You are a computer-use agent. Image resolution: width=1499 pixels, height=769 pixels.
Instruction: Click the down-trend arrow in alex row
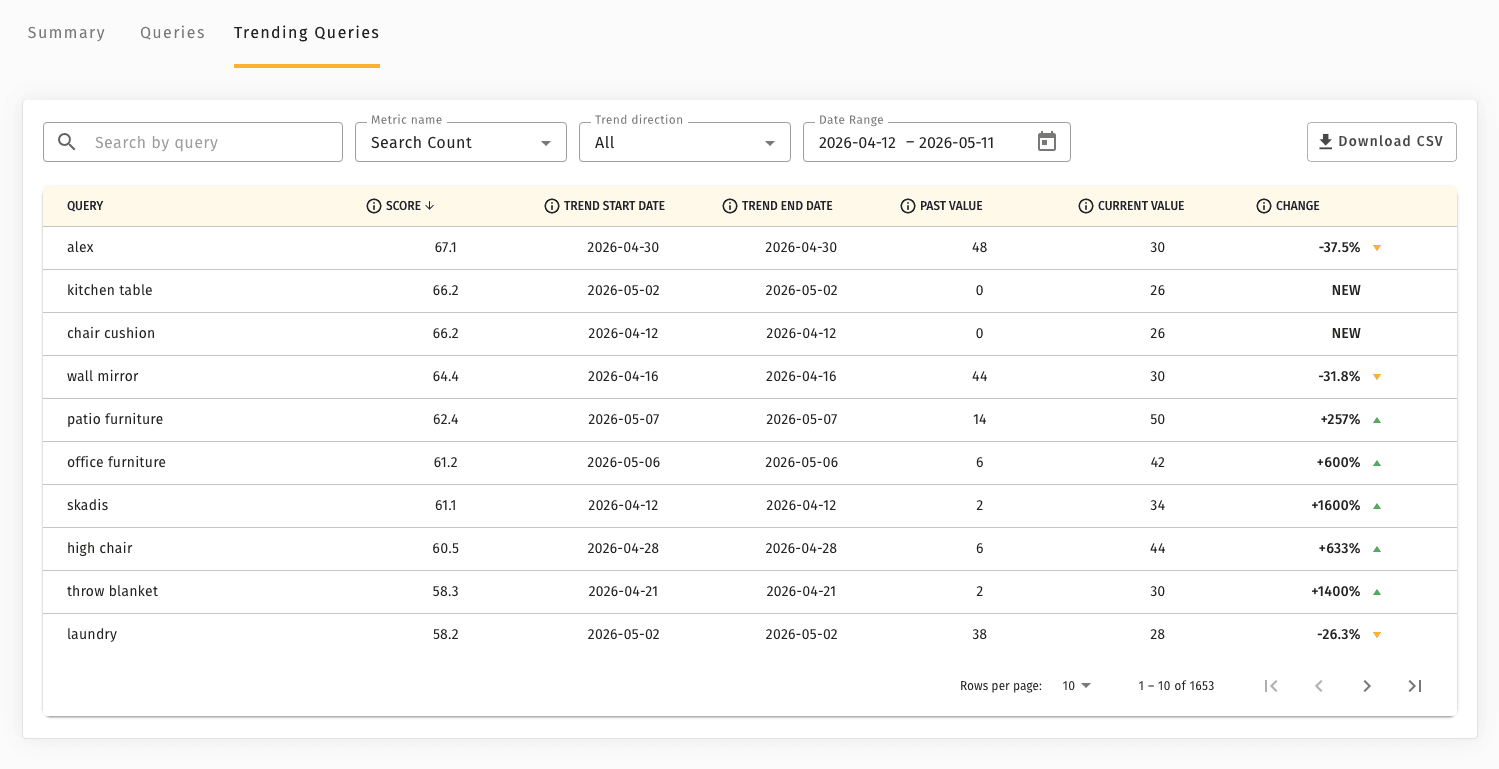pyautogui.click(x=1377, y=248)
